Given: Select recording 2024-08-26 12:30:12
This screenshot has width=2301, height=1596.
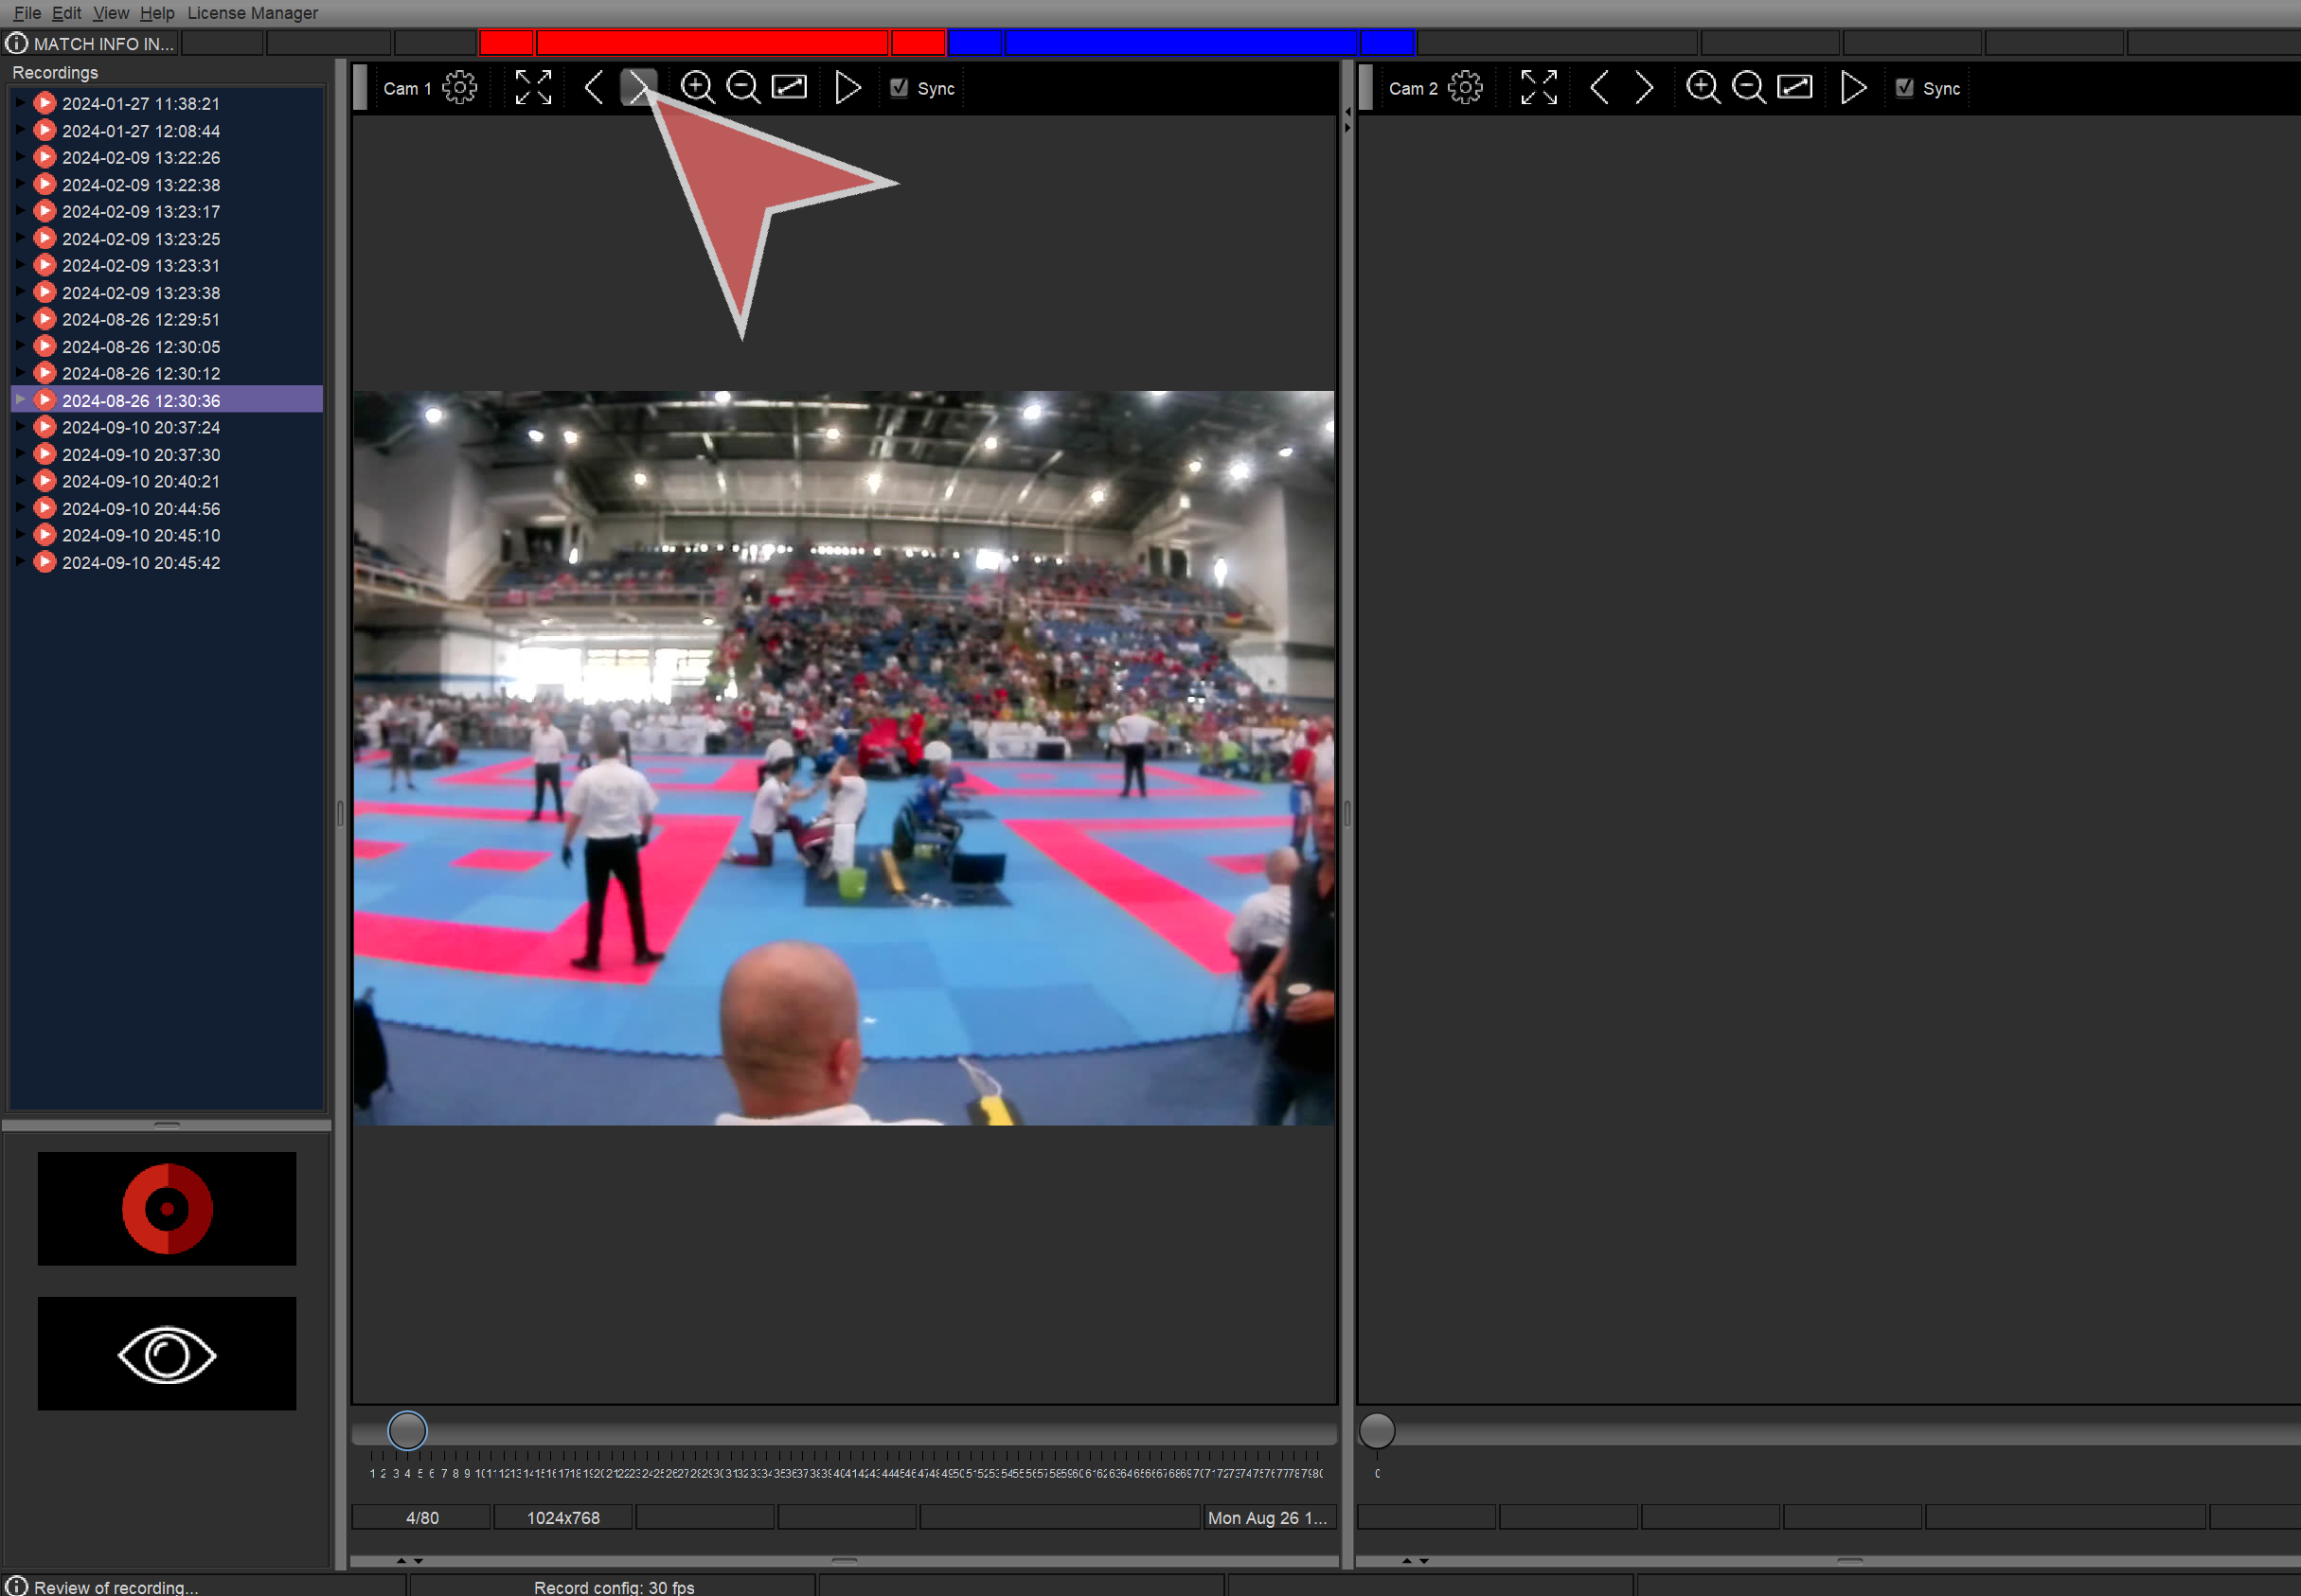Looking at the screenshot, I should (x=141, y=374).
